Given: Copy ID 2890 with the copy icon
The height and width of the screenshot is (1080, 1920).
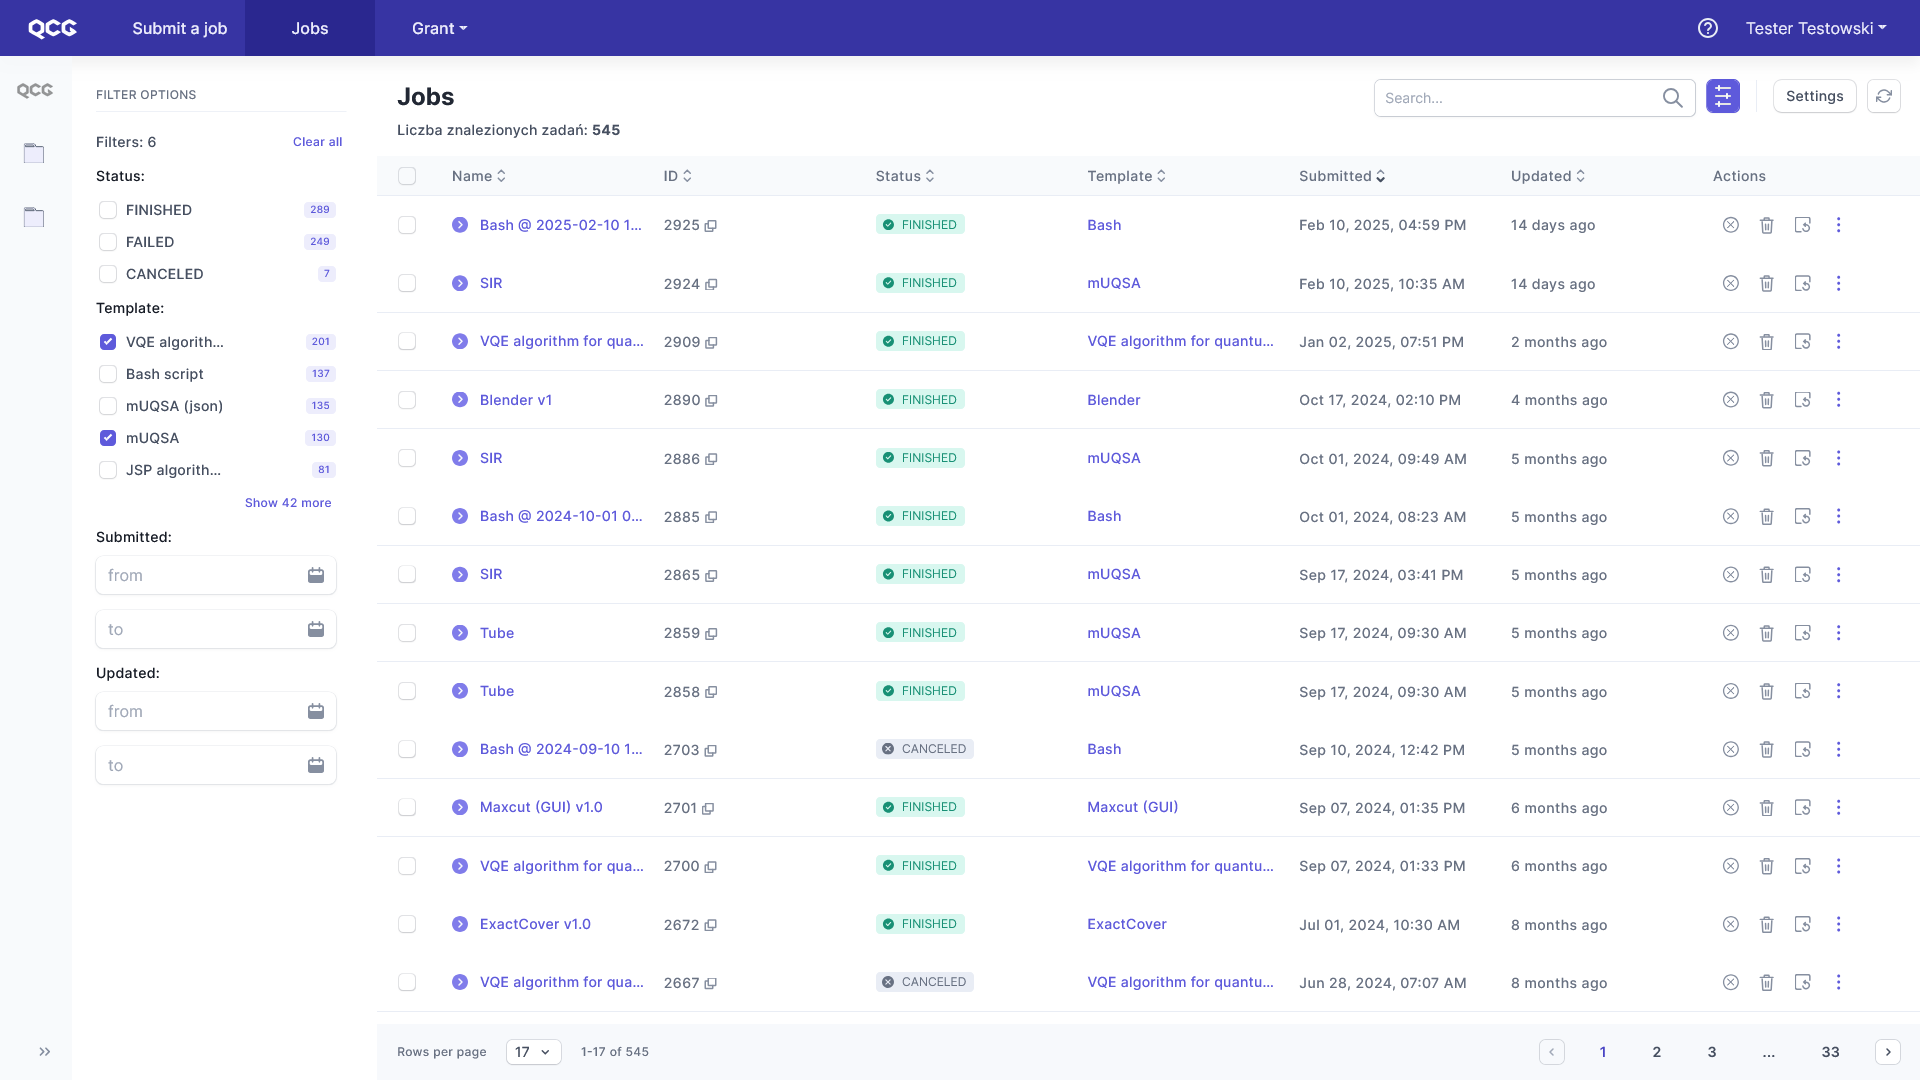Looking at the screenshot, I should (x=711, y=401).
